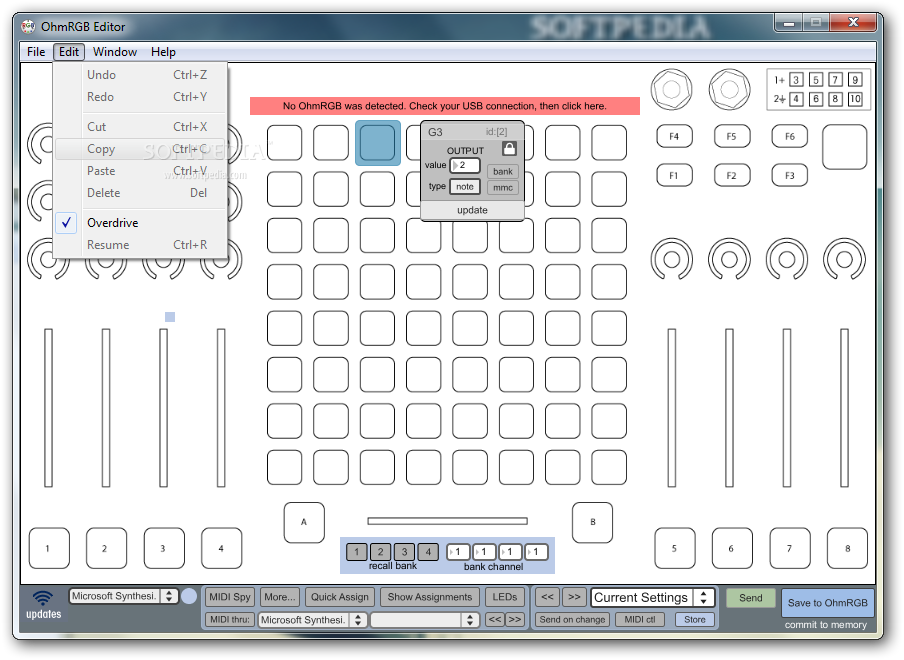Toggle channel box 4 in top right
The height and width of the screenshot is (660, 904).
click(796, 99)
